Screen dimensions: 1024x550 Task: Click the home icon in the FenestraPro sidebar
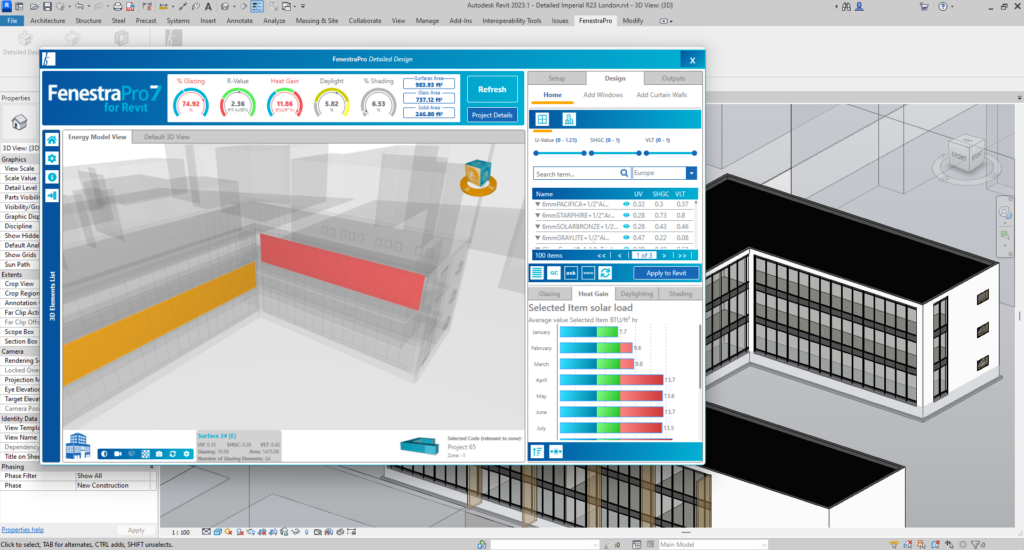[52, 140]
